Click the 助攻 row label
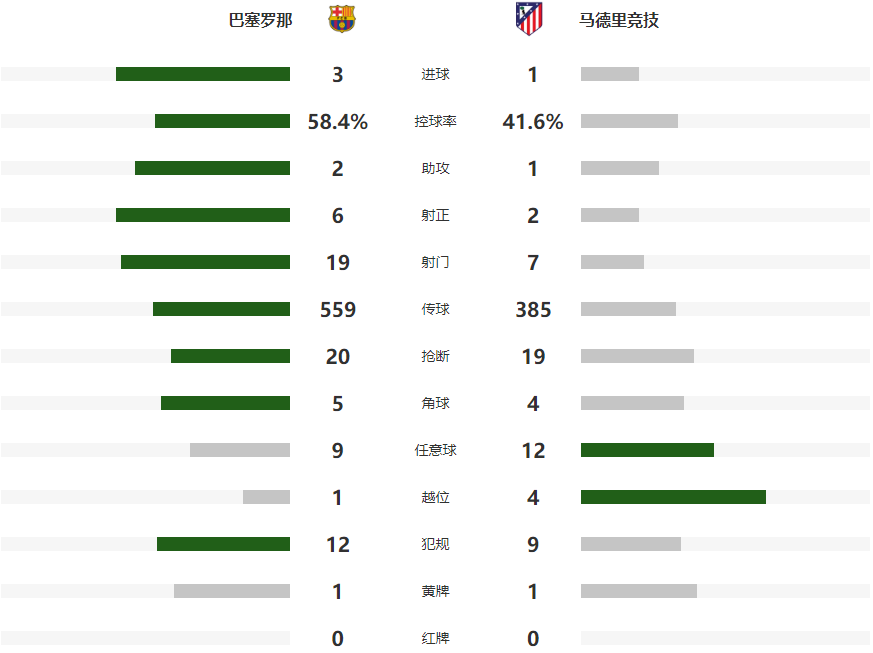The image size is (873, 653). [x=435, y=168]
